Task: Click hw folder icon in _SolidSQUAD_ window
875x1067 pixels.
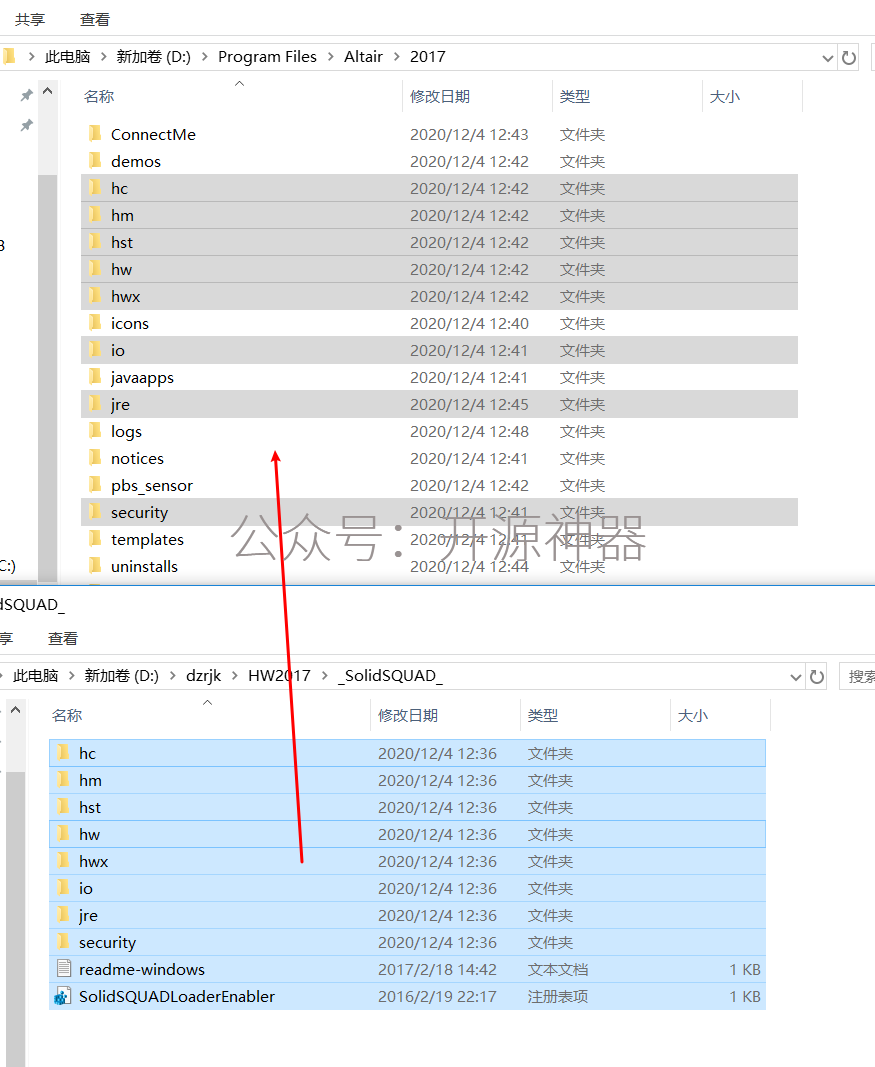Action: click(63, 833)
